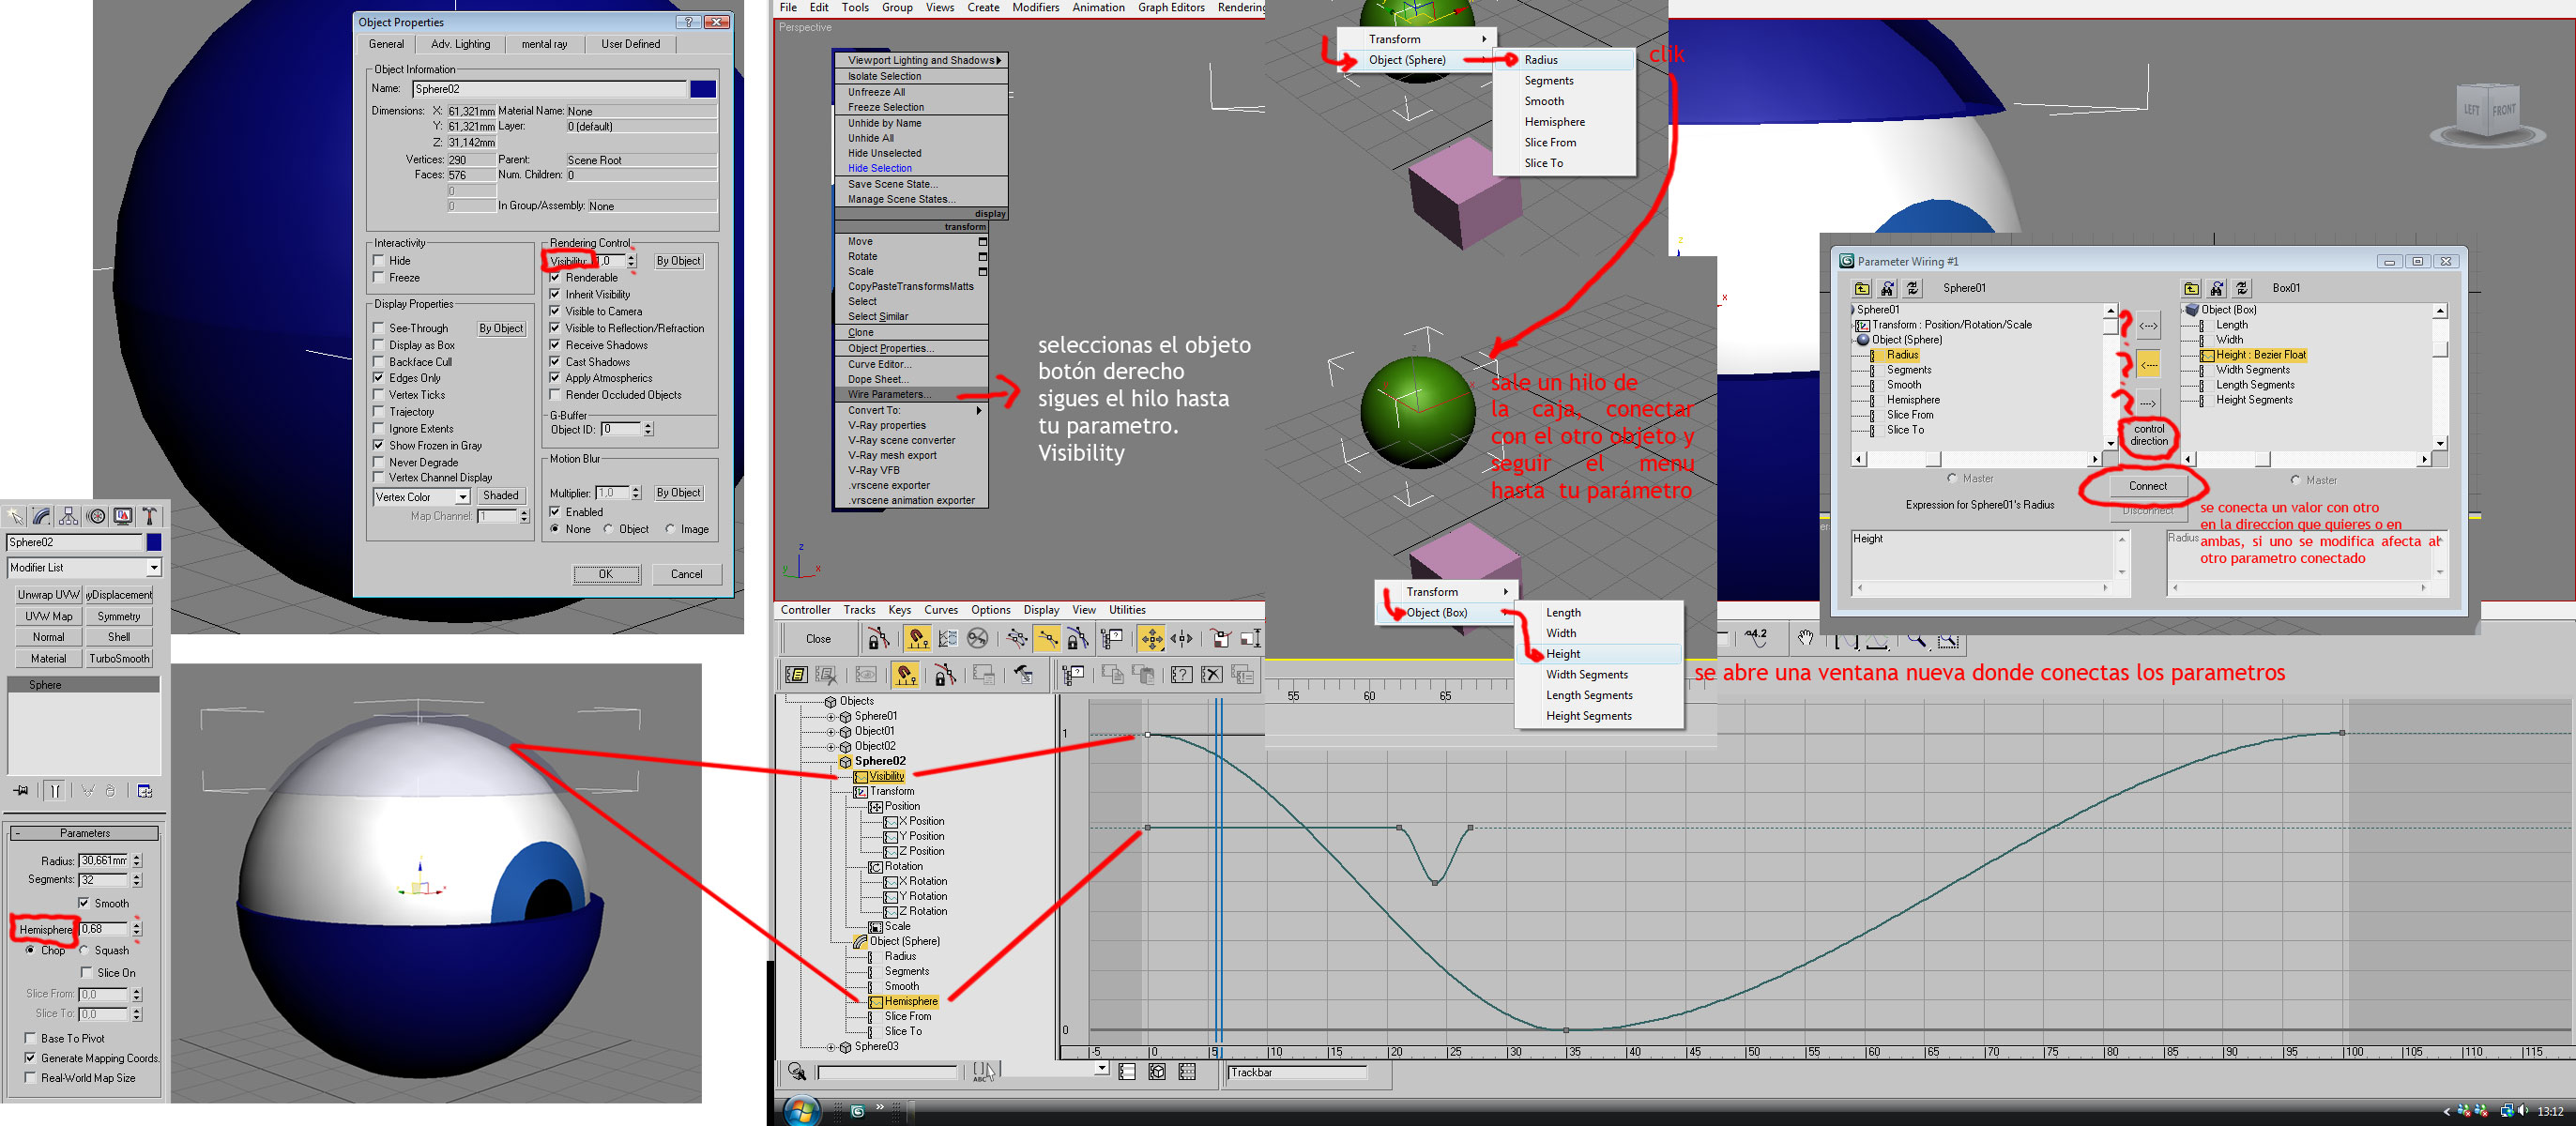The image size is (2576, 1126).
Task: Enable the See-Through checkbox
Action: pos(379,328)
